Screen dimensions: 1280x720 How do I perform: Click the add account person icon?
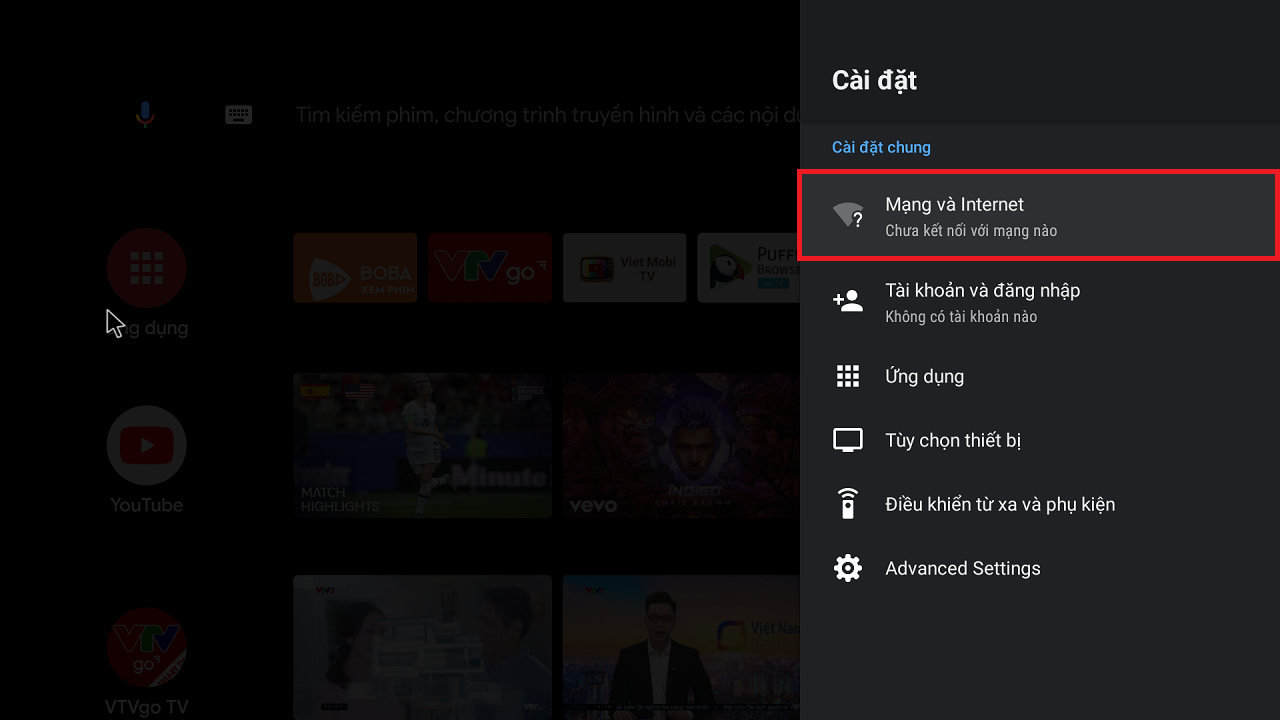(848, 301)
